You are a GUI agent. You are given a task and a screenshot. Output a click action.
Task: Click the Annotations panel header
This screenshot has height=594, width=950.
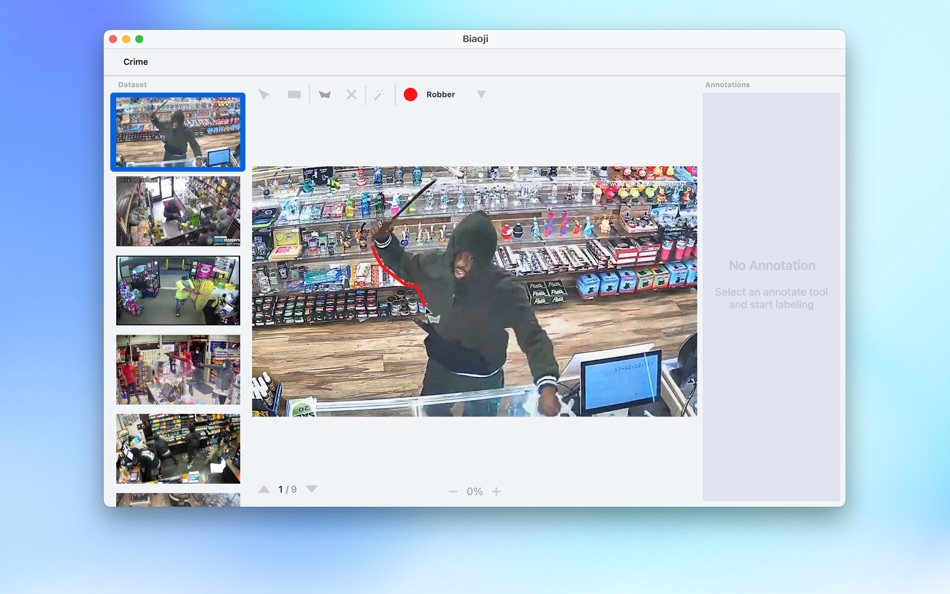(x=727, y=84)
